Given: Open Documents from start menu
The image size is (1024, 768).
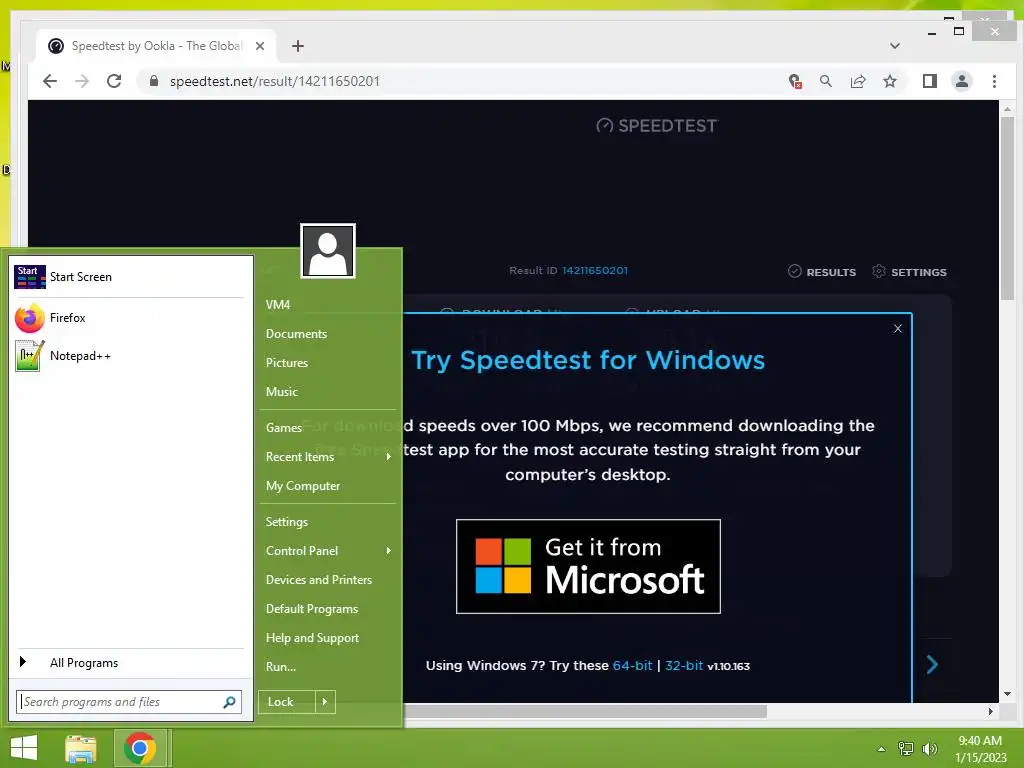Looking at the screenshot, I should (328, 334).
